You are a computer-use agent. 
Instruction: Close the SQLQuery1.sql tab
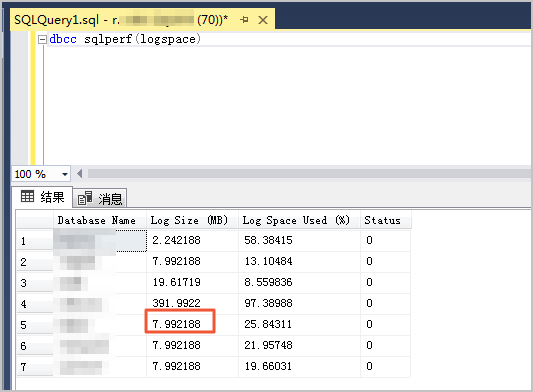pos(263,20)
